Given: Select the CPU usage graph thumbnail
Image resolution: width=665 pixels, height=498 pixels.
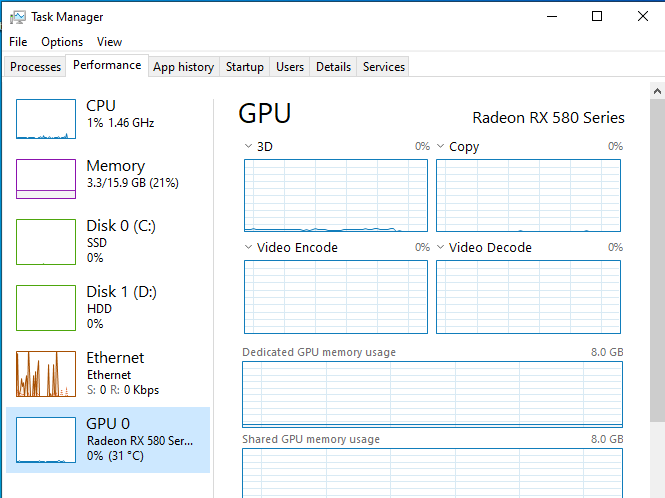Looking at the screenshot, I should (46, 119).
